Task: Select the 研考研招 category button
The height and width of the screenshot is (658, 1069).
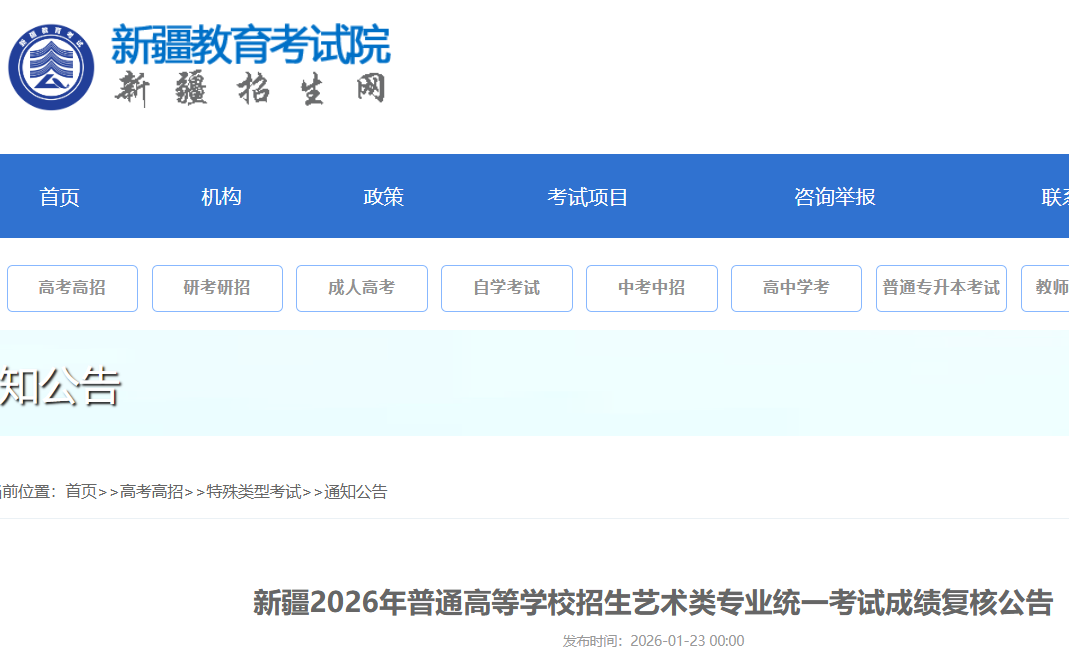Action: click(217, 288)
